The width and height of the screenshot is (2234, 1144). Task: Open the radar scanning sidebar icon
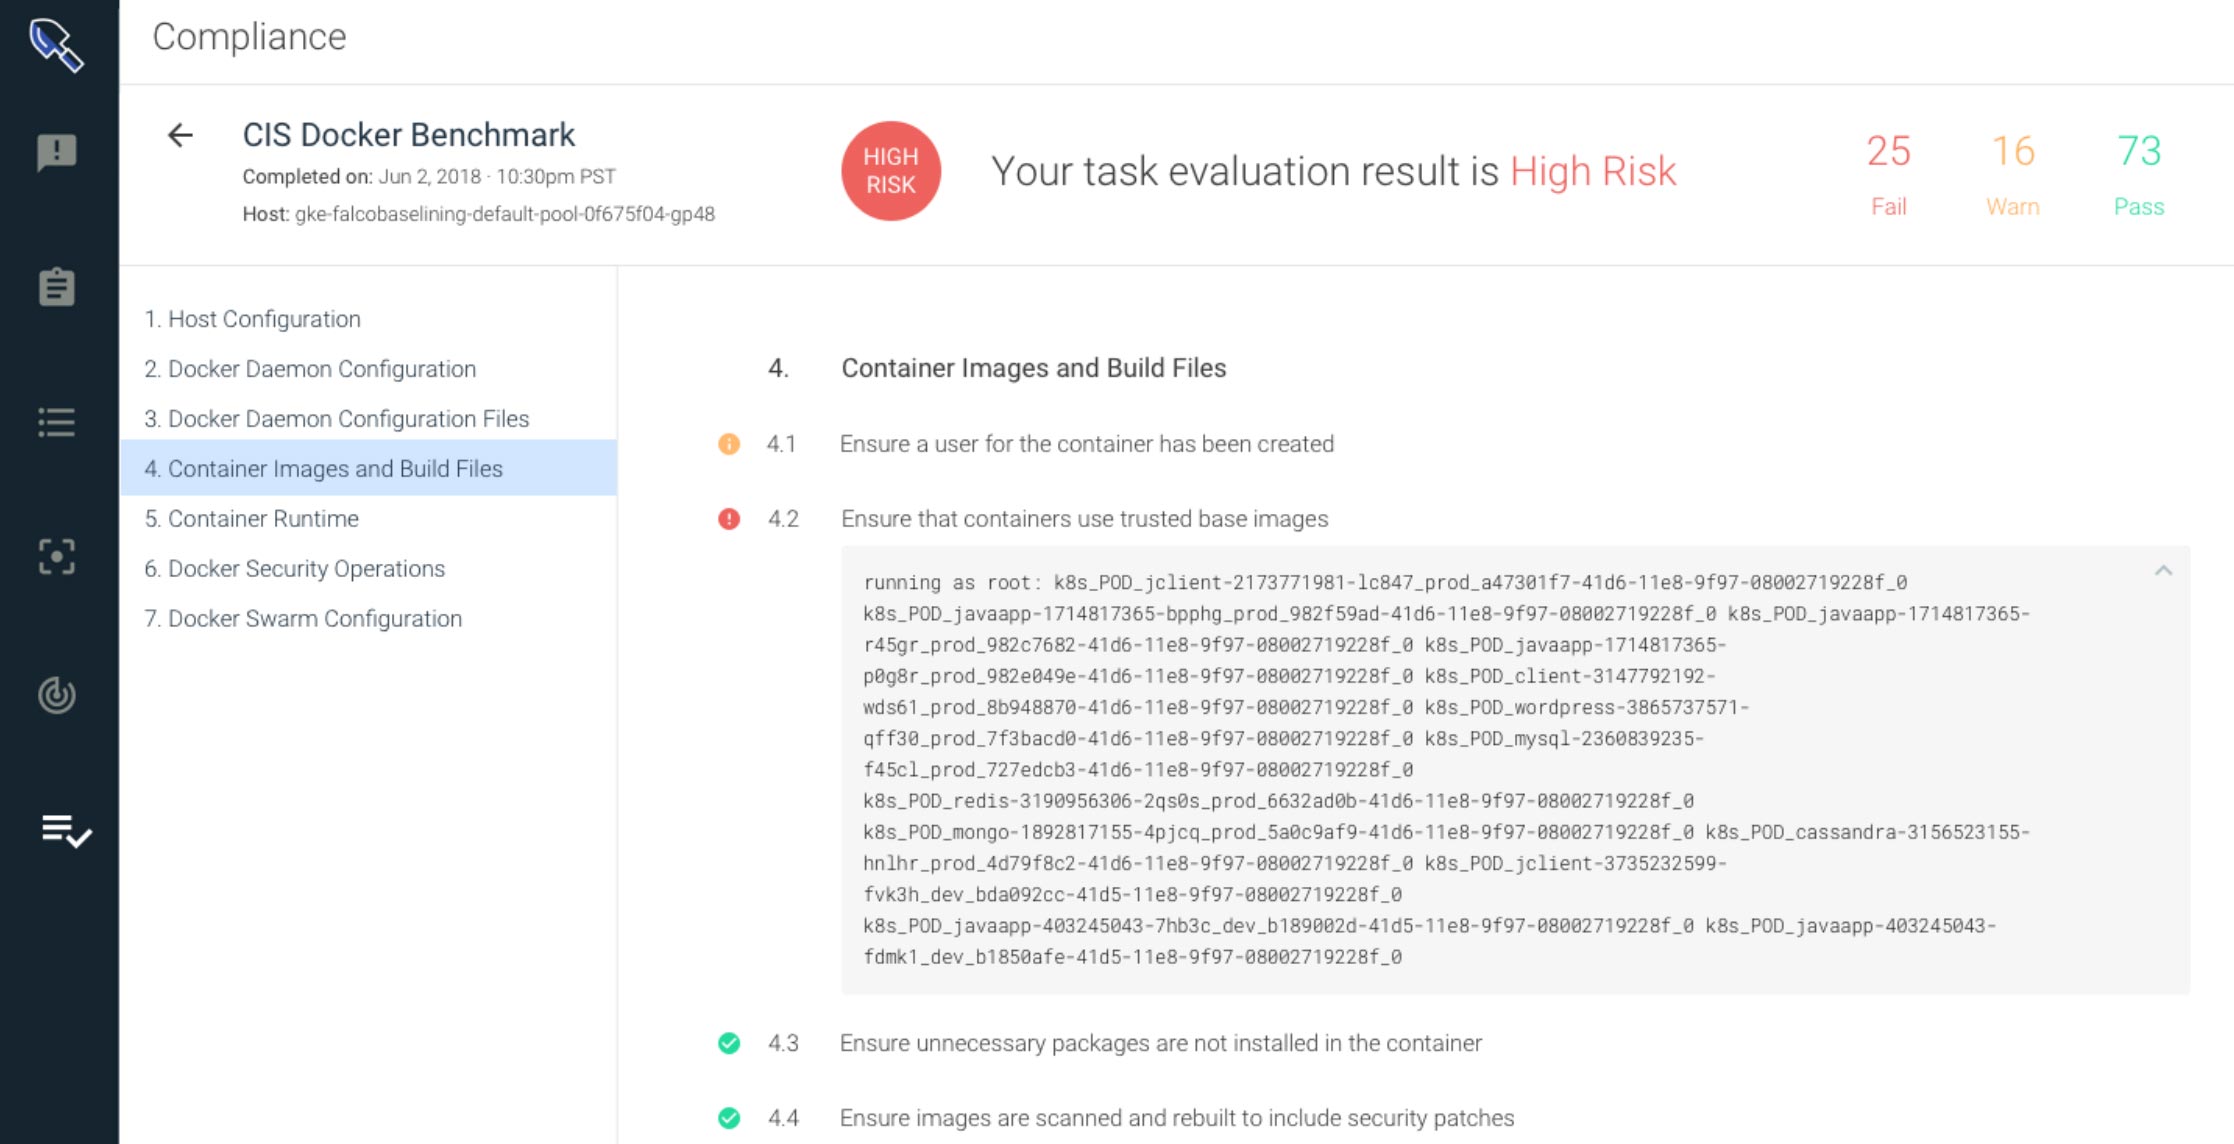tap(56, 694)
